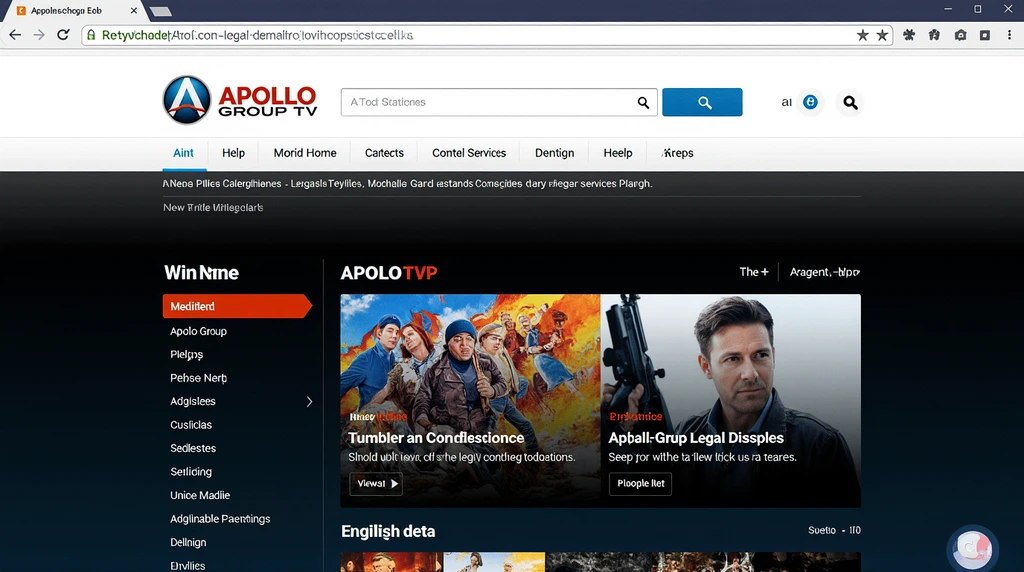Click the Apball-Grup Legal Dissples title

click(696, 438)
